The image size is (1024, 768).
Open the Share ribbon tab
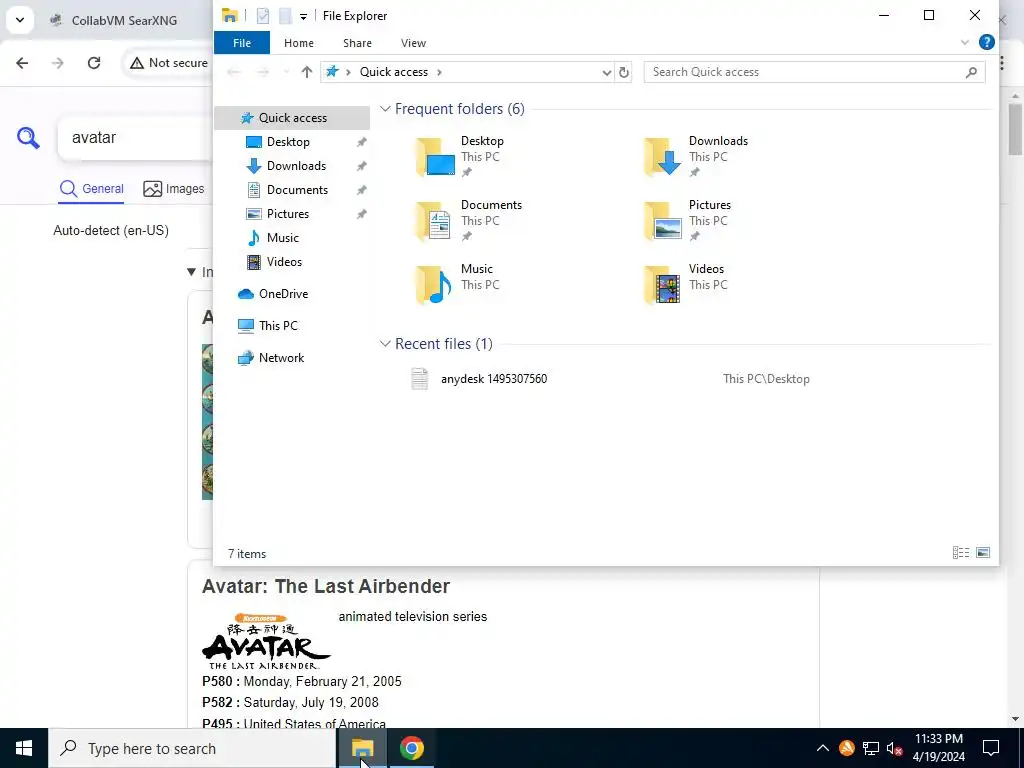pyautogui.click(x=357, y=43)
